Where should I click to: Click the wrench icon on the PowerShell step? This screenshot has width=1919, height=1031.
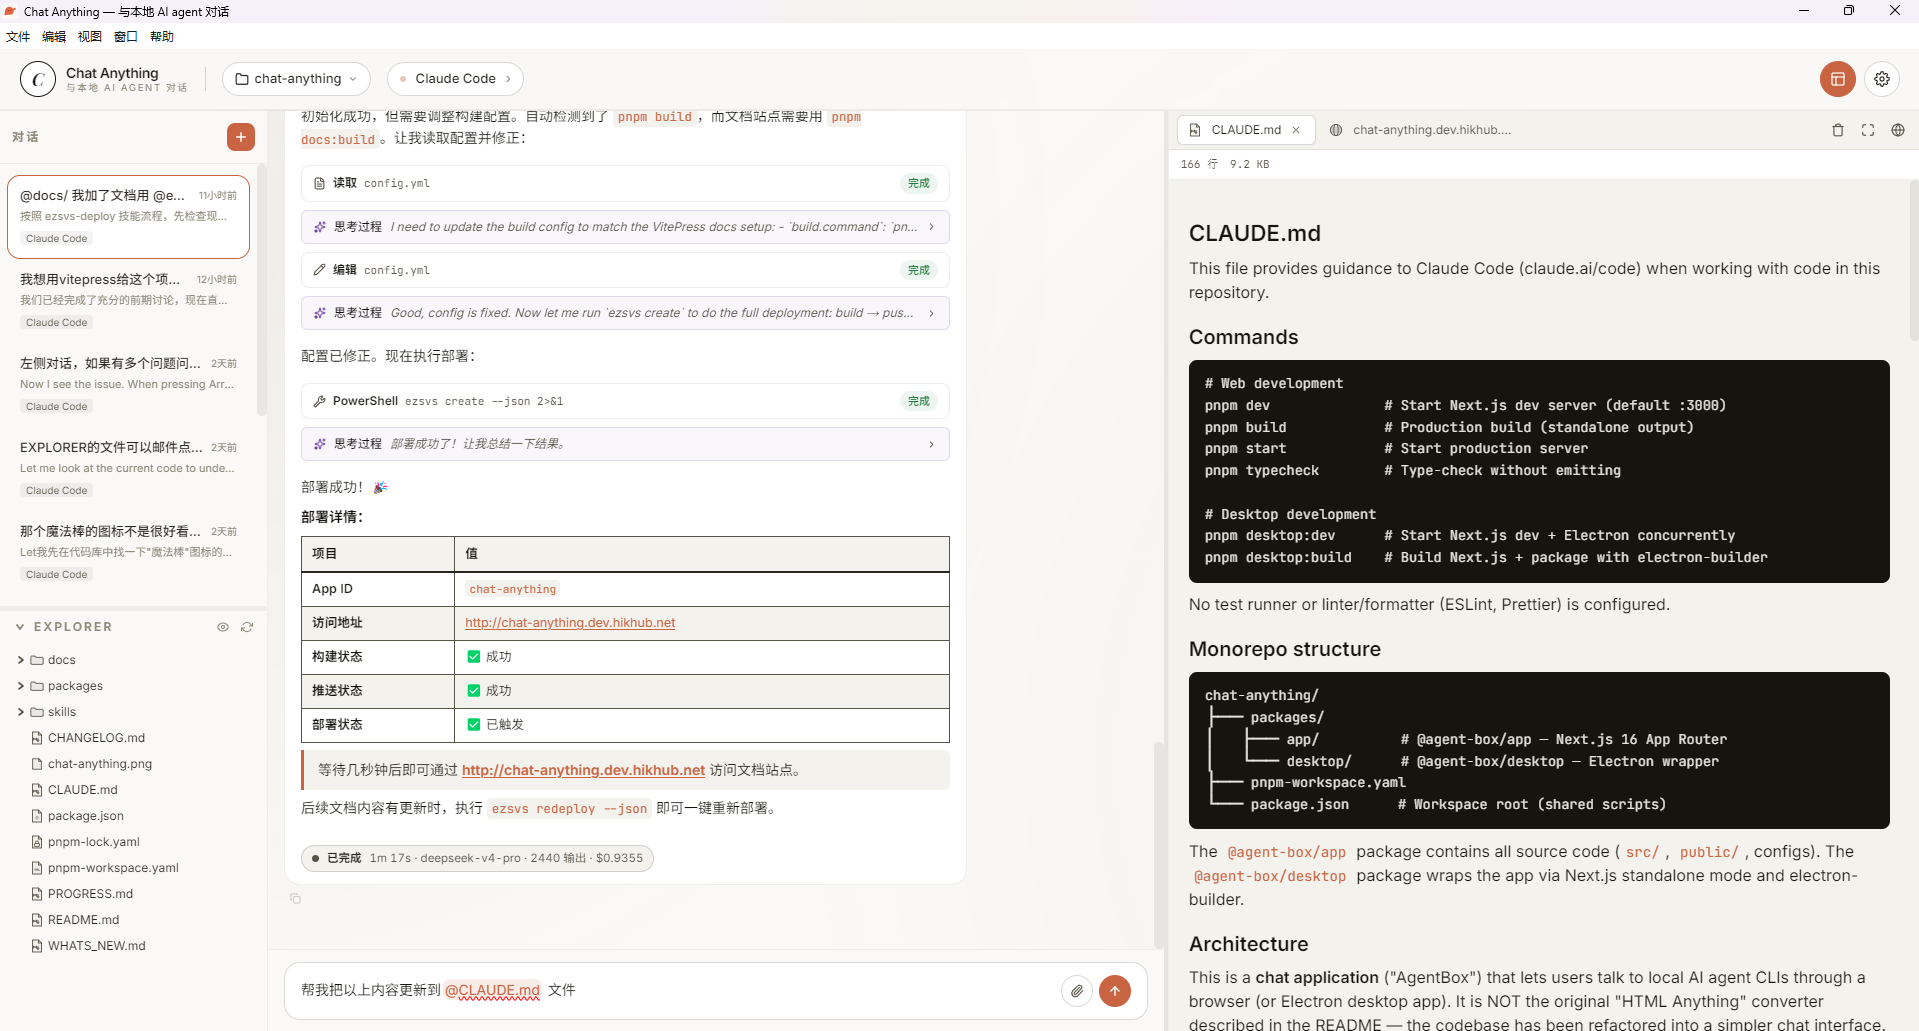tap(320, 401)
